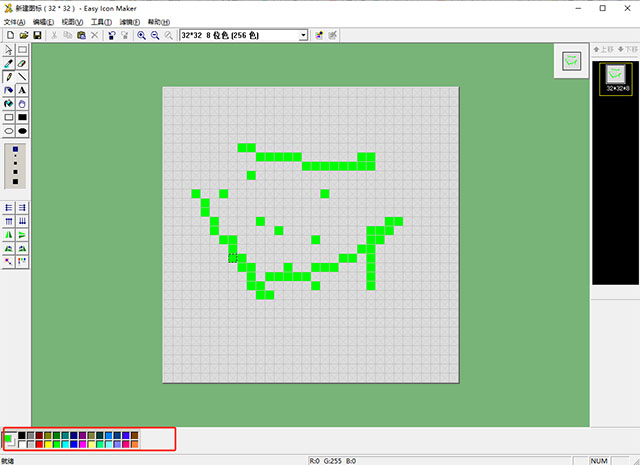
Task: Select the arrow pointer tool
Action: click(9, 50)
